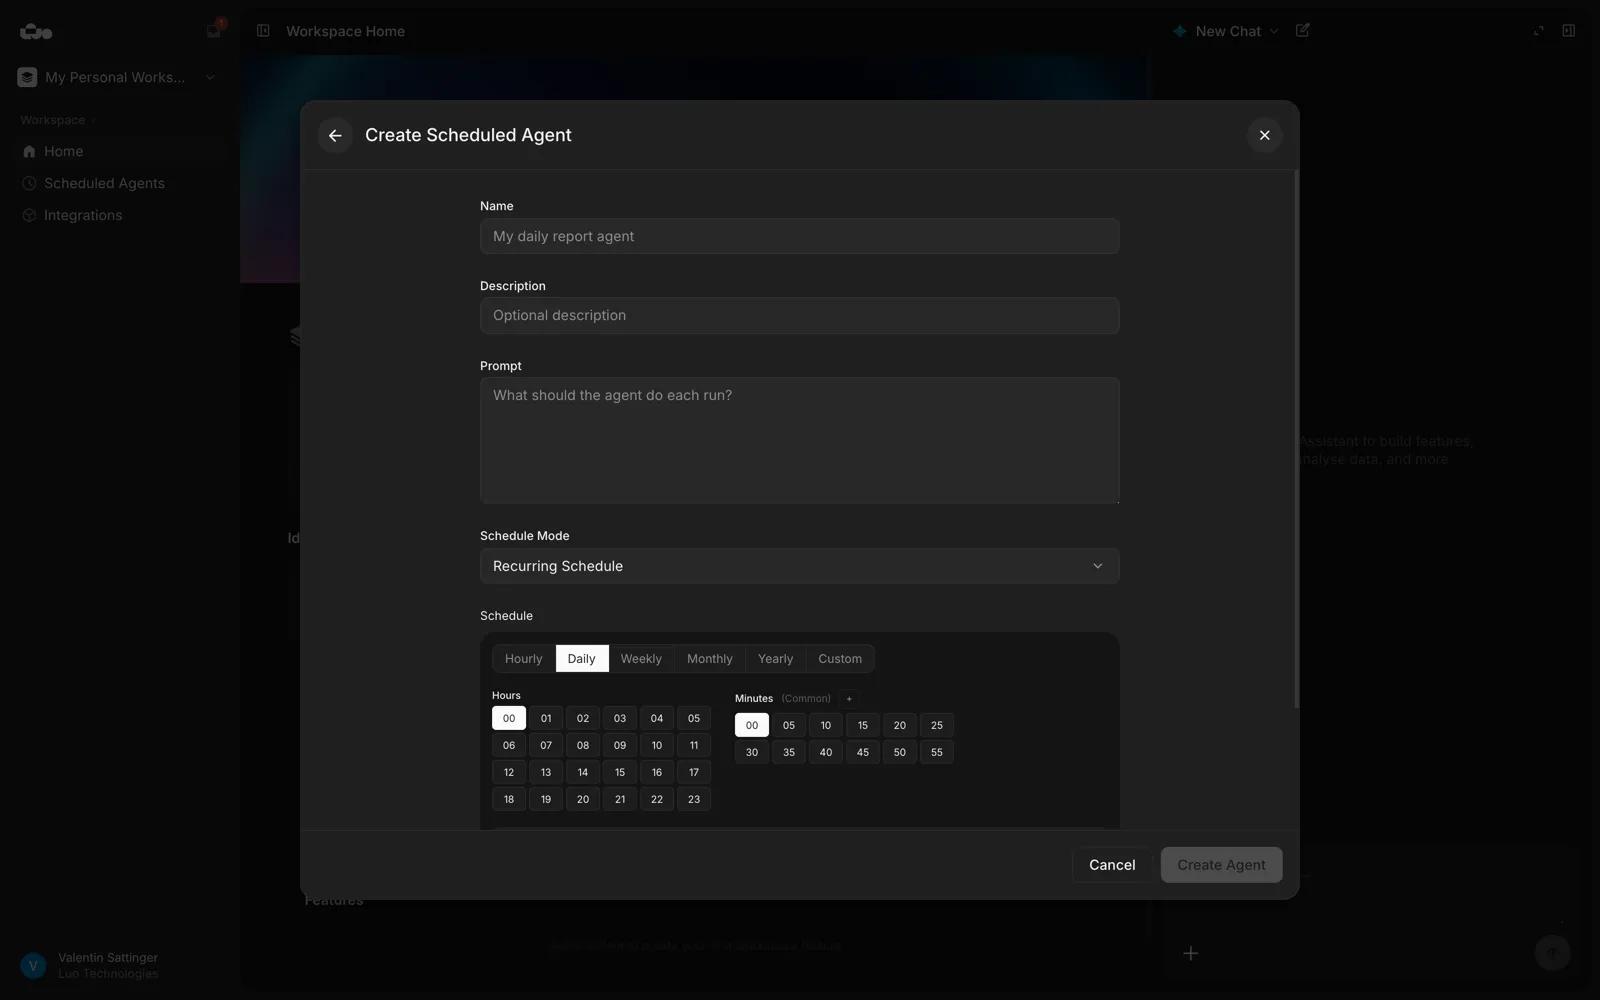Click into the Name input field
The width and height of the screenshot is (1600, 1000).
(799, 237)
